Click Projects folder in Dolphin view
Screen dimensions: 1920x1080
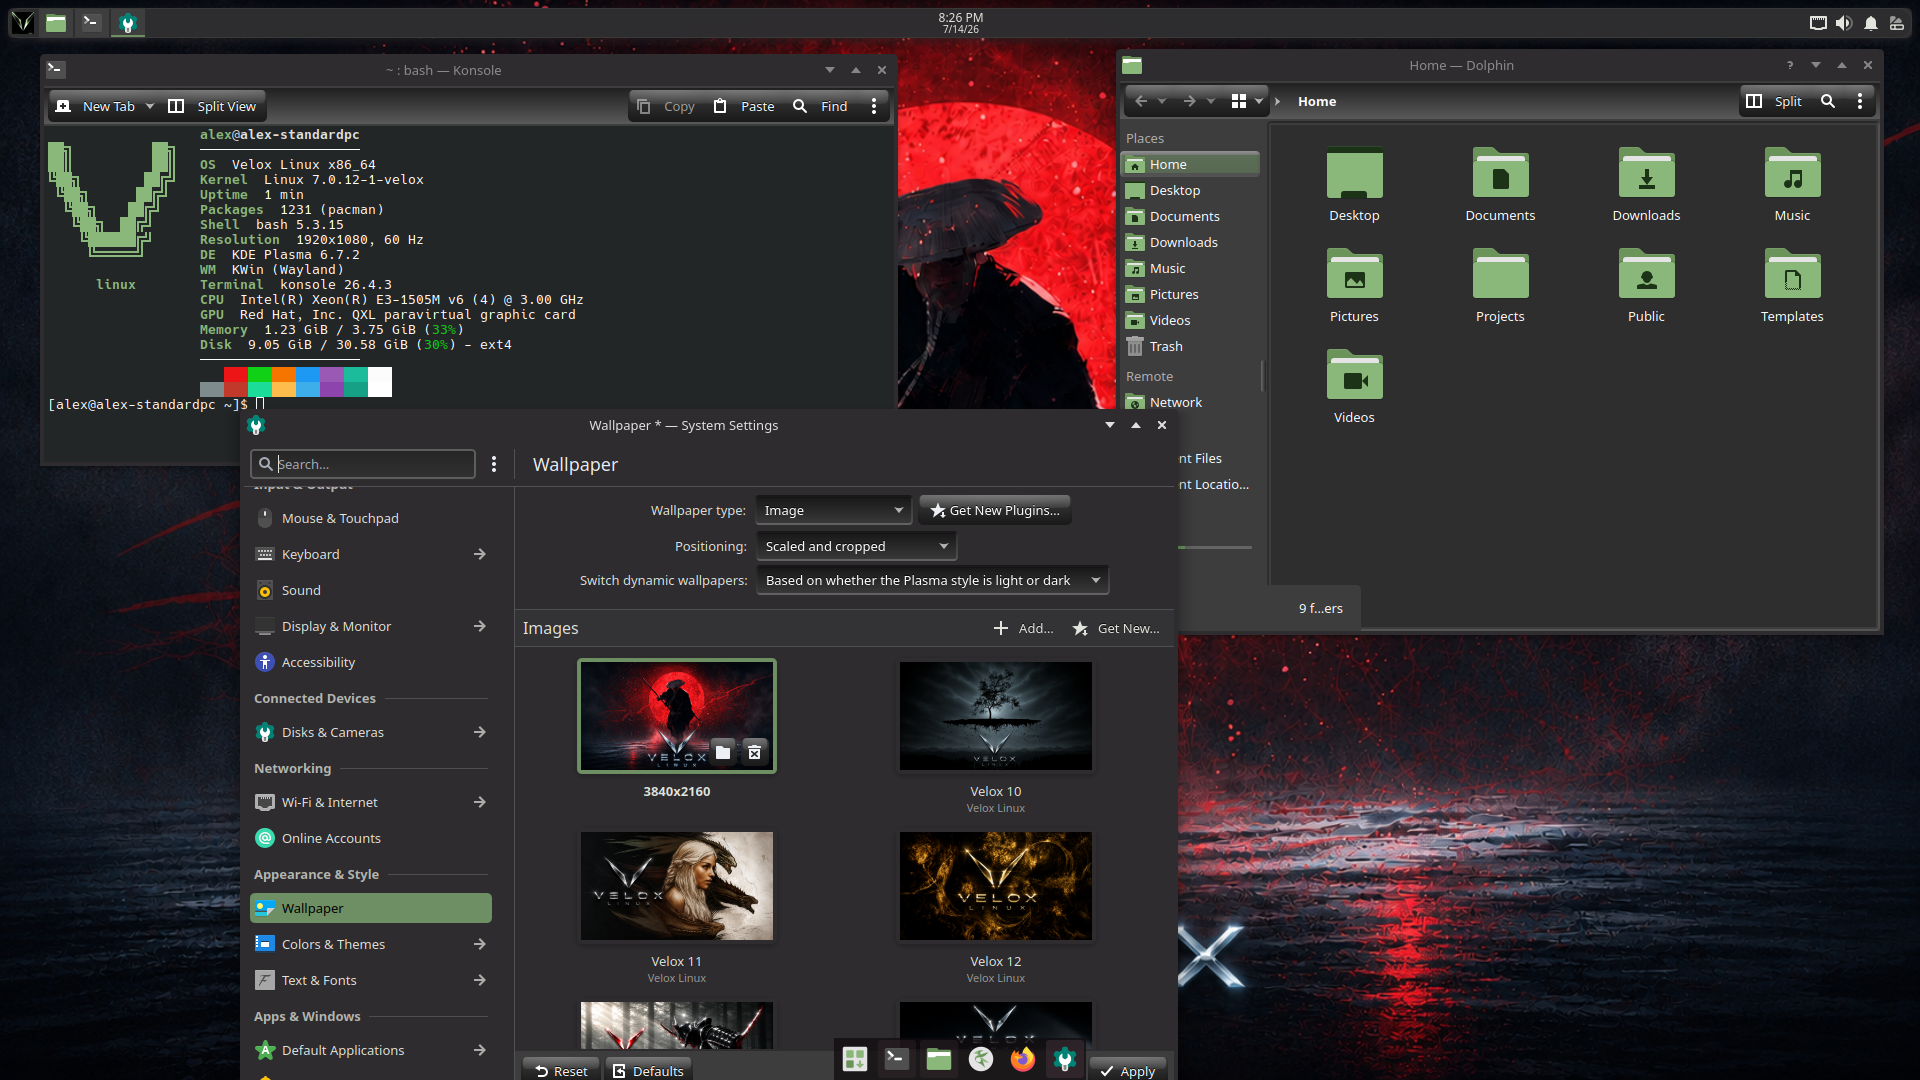[1500, 285]
